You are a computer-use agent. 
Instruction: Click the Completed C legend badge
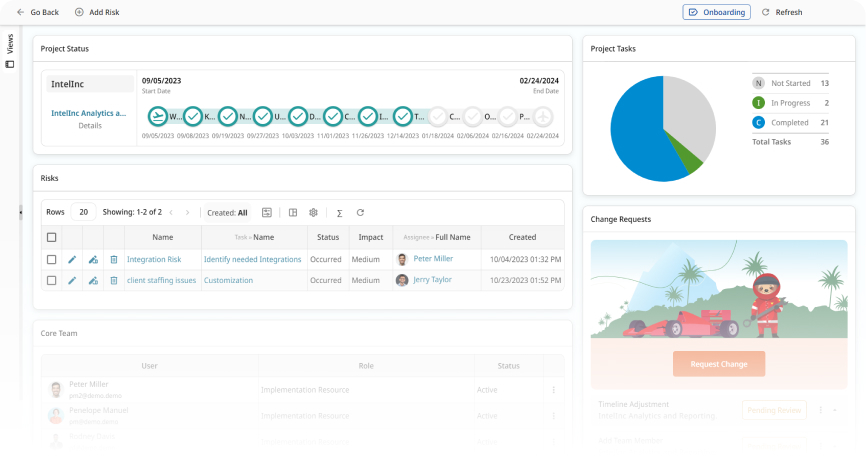click(758, 123)
